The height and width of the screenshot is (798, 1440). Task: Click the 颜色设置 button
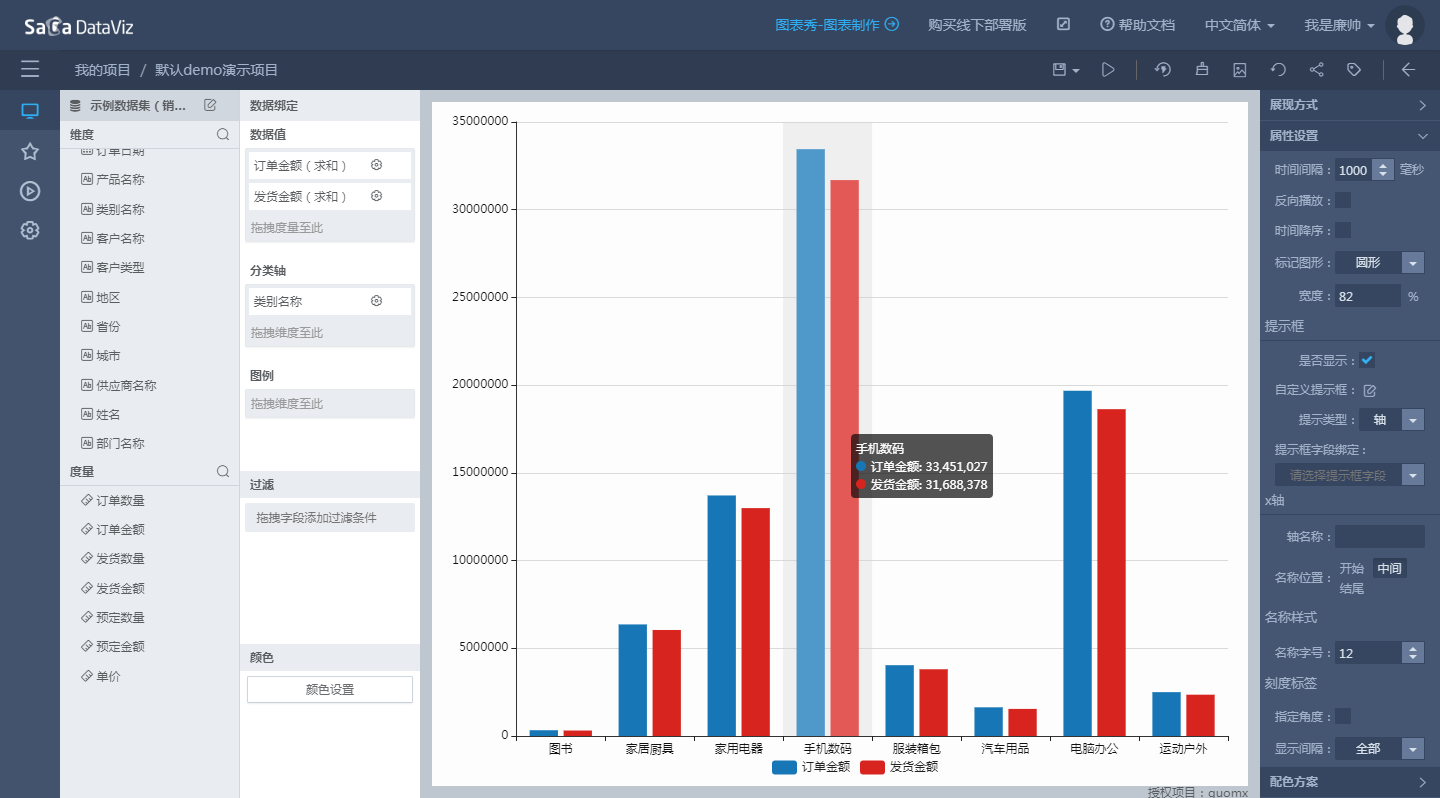pos(330,690)
